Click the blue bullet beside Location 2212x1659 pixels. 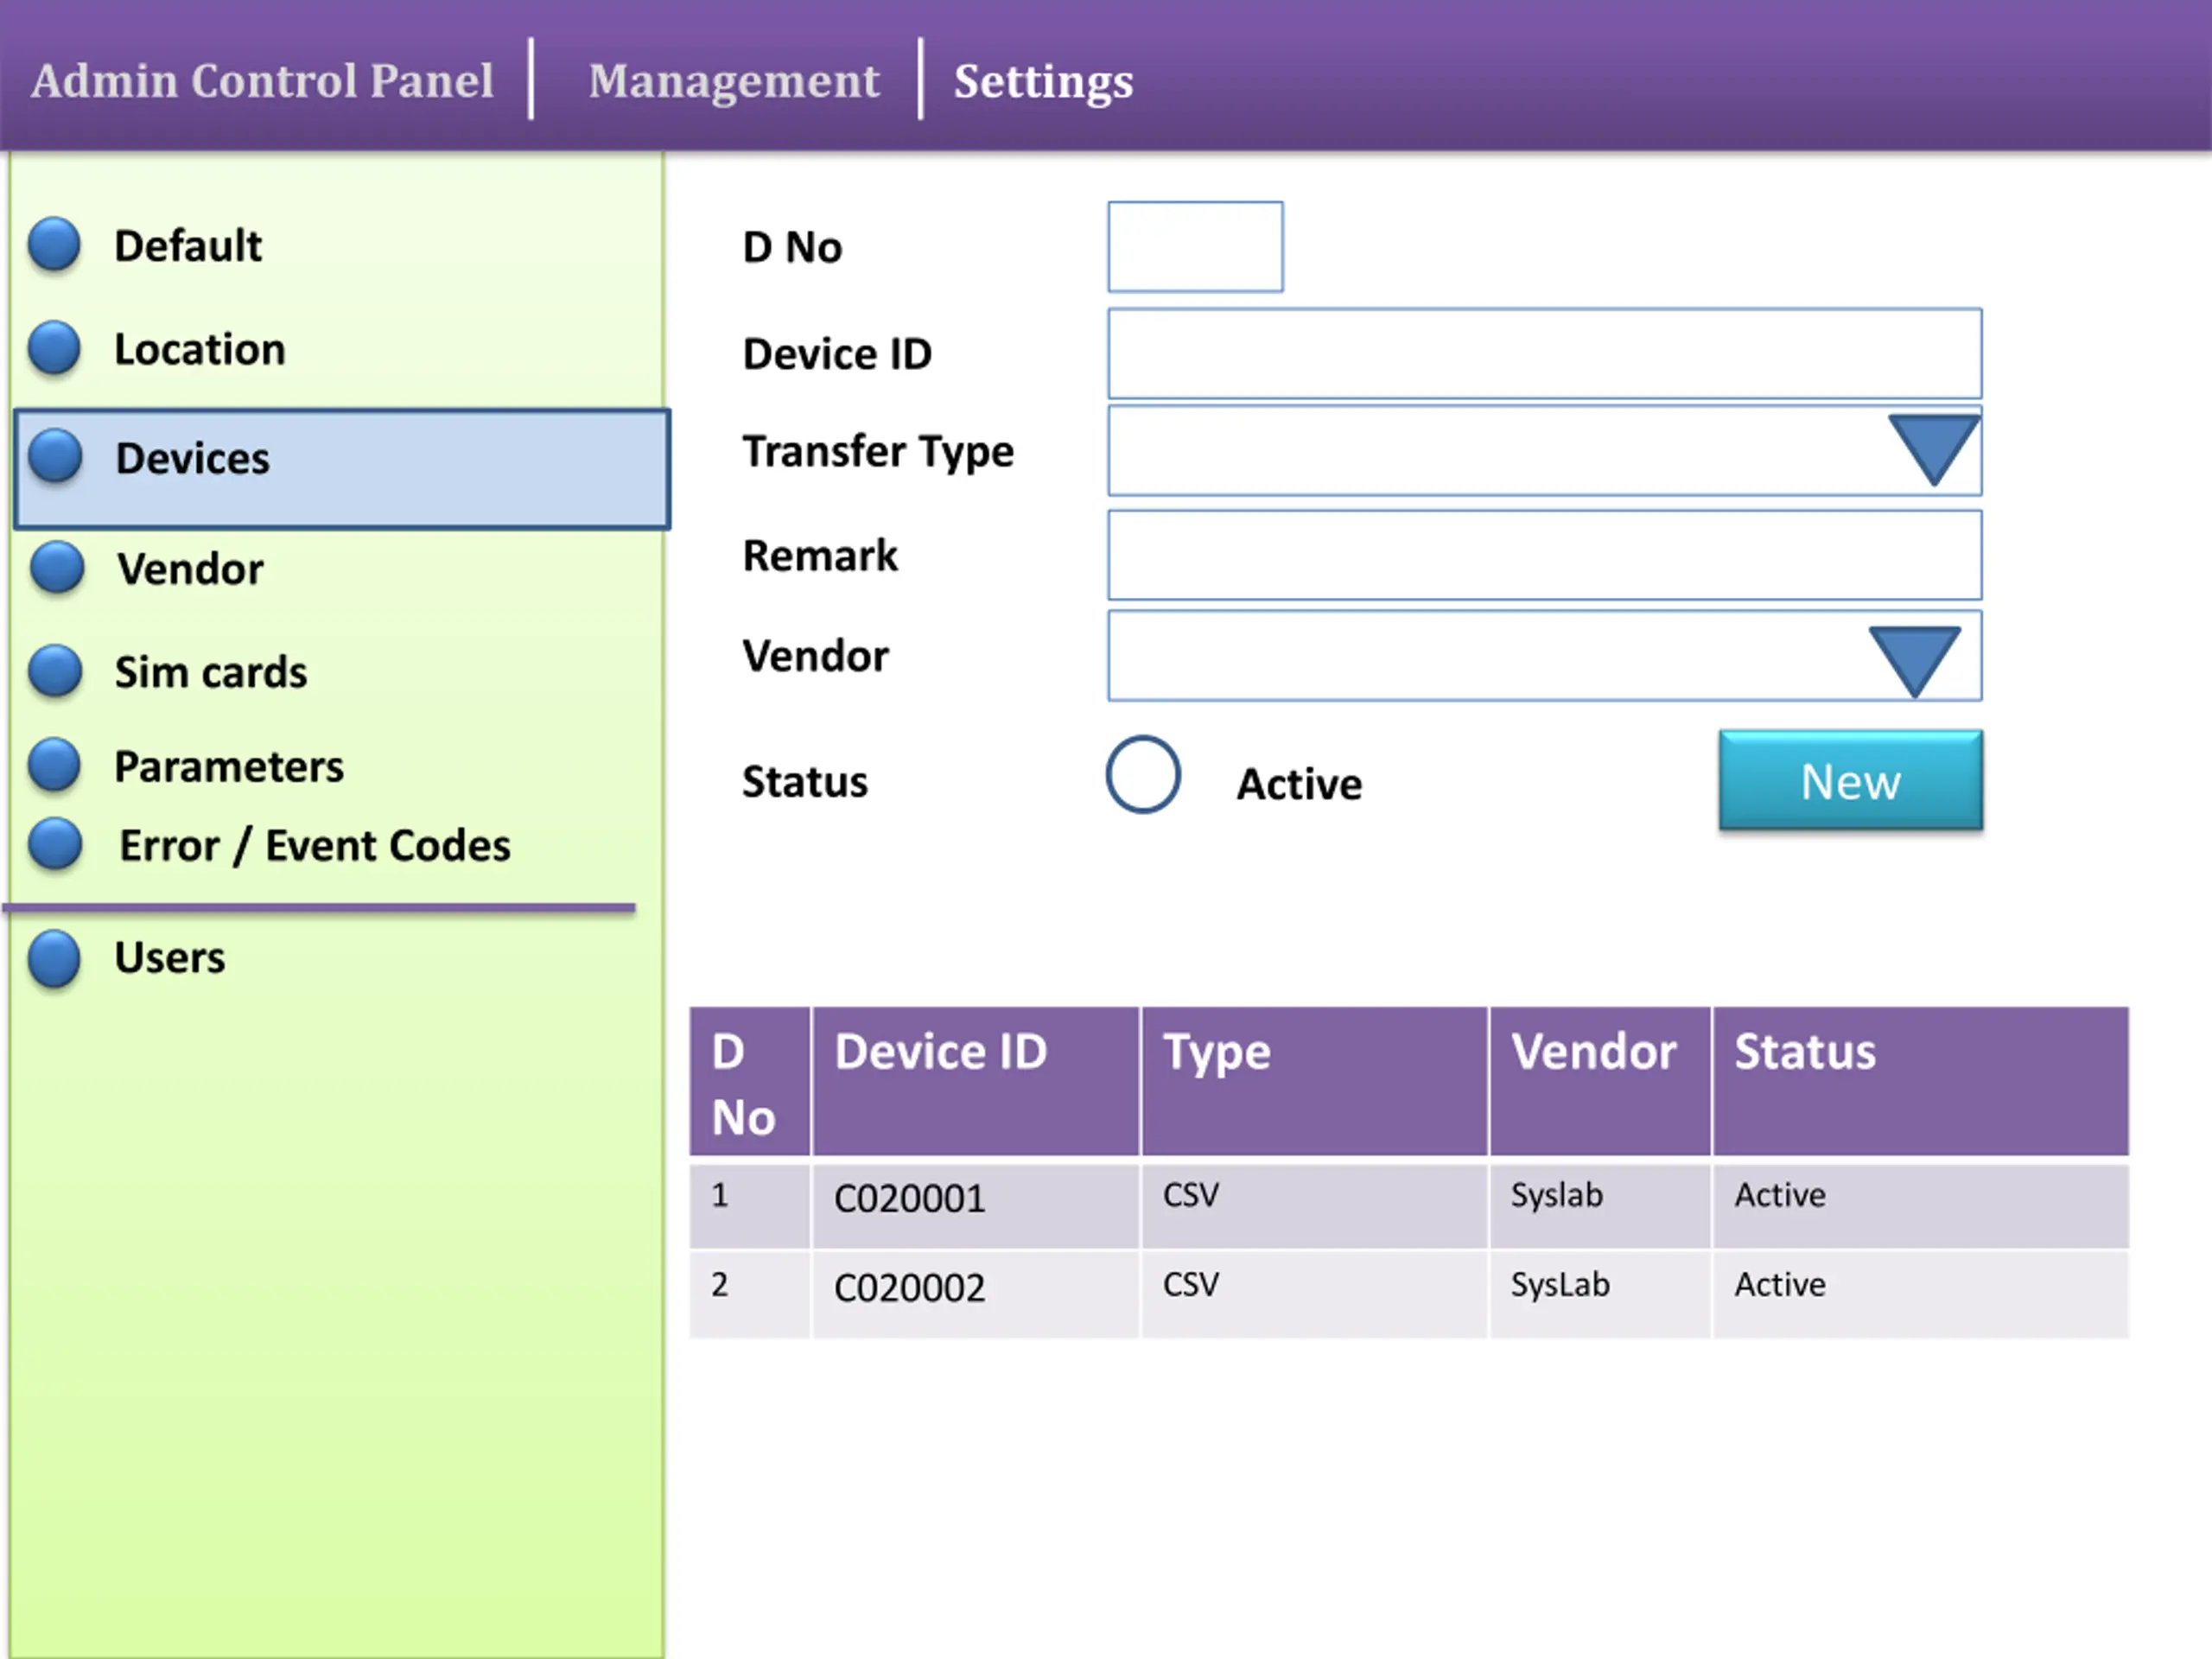pyautogui.click(x=54, y=348)
